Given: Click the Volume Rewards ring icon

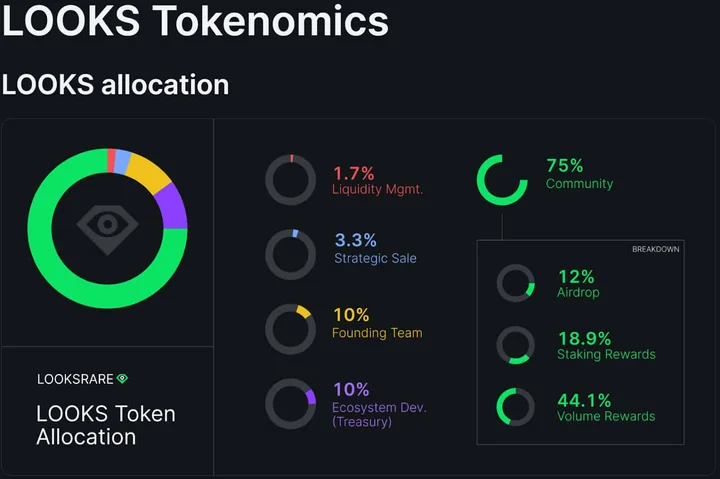Looking at the screenshot, I should pyautogui.click(x=516, y=407).
